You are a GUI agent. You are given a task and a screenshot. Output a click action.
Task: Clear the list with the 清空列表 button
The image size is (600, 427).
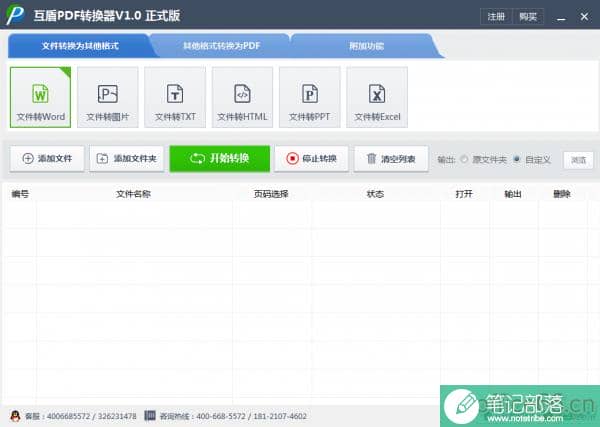[391, 158]
